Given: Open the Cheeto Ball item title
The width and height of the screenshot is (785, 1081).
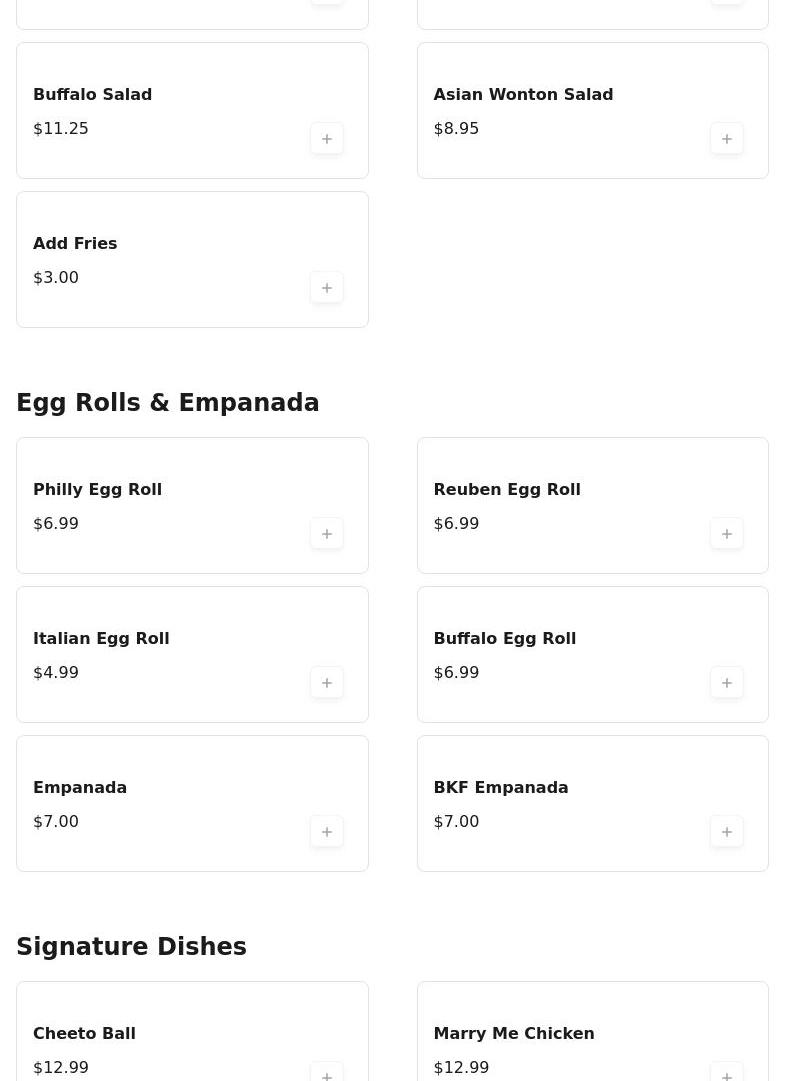Looking at the screenshot, I should click(84, 1034).
